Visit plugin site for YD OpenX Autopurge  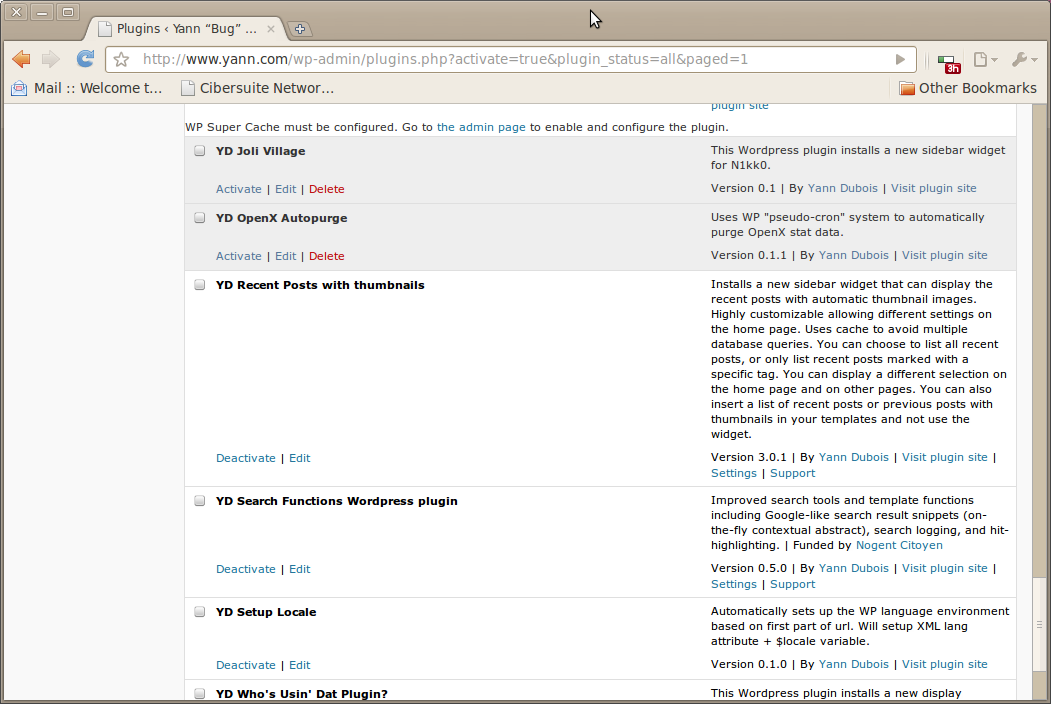click(x=944, y=255)
